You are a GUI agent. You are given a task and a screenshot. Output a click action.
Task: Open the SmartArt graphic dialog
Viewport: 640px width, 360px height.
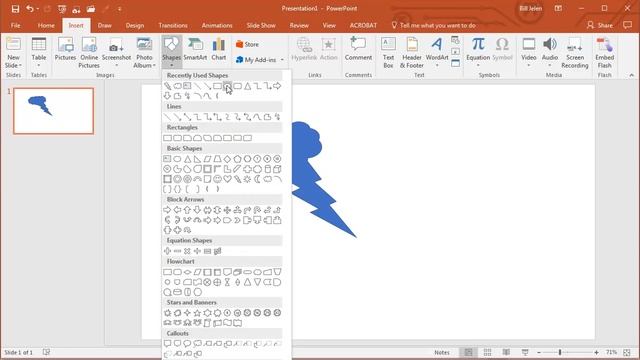coord(195,49)
